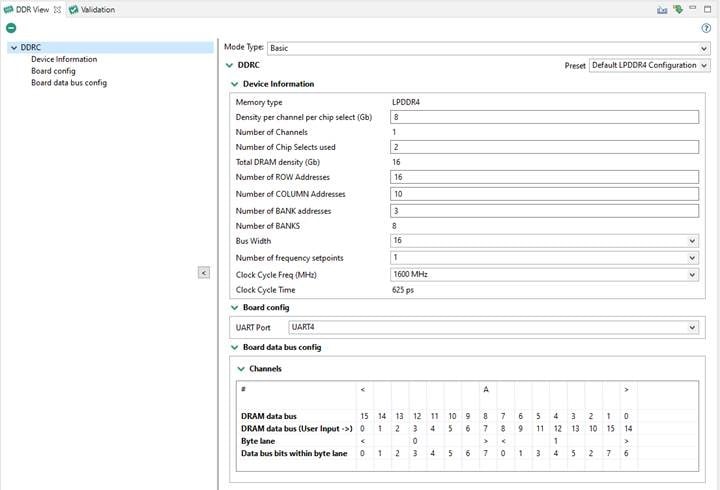Click the blue chart icon in the toolbar

(x=662, y=10)
